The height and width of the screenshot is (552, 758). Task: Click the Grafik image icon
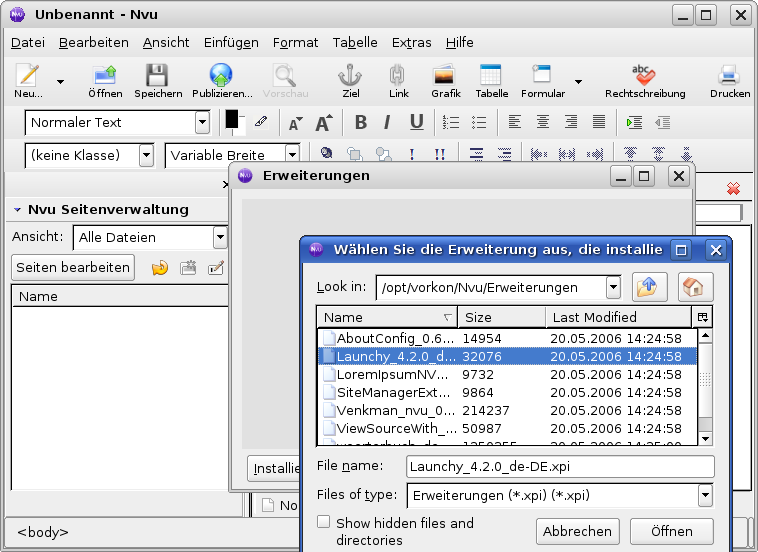[444, 75]
